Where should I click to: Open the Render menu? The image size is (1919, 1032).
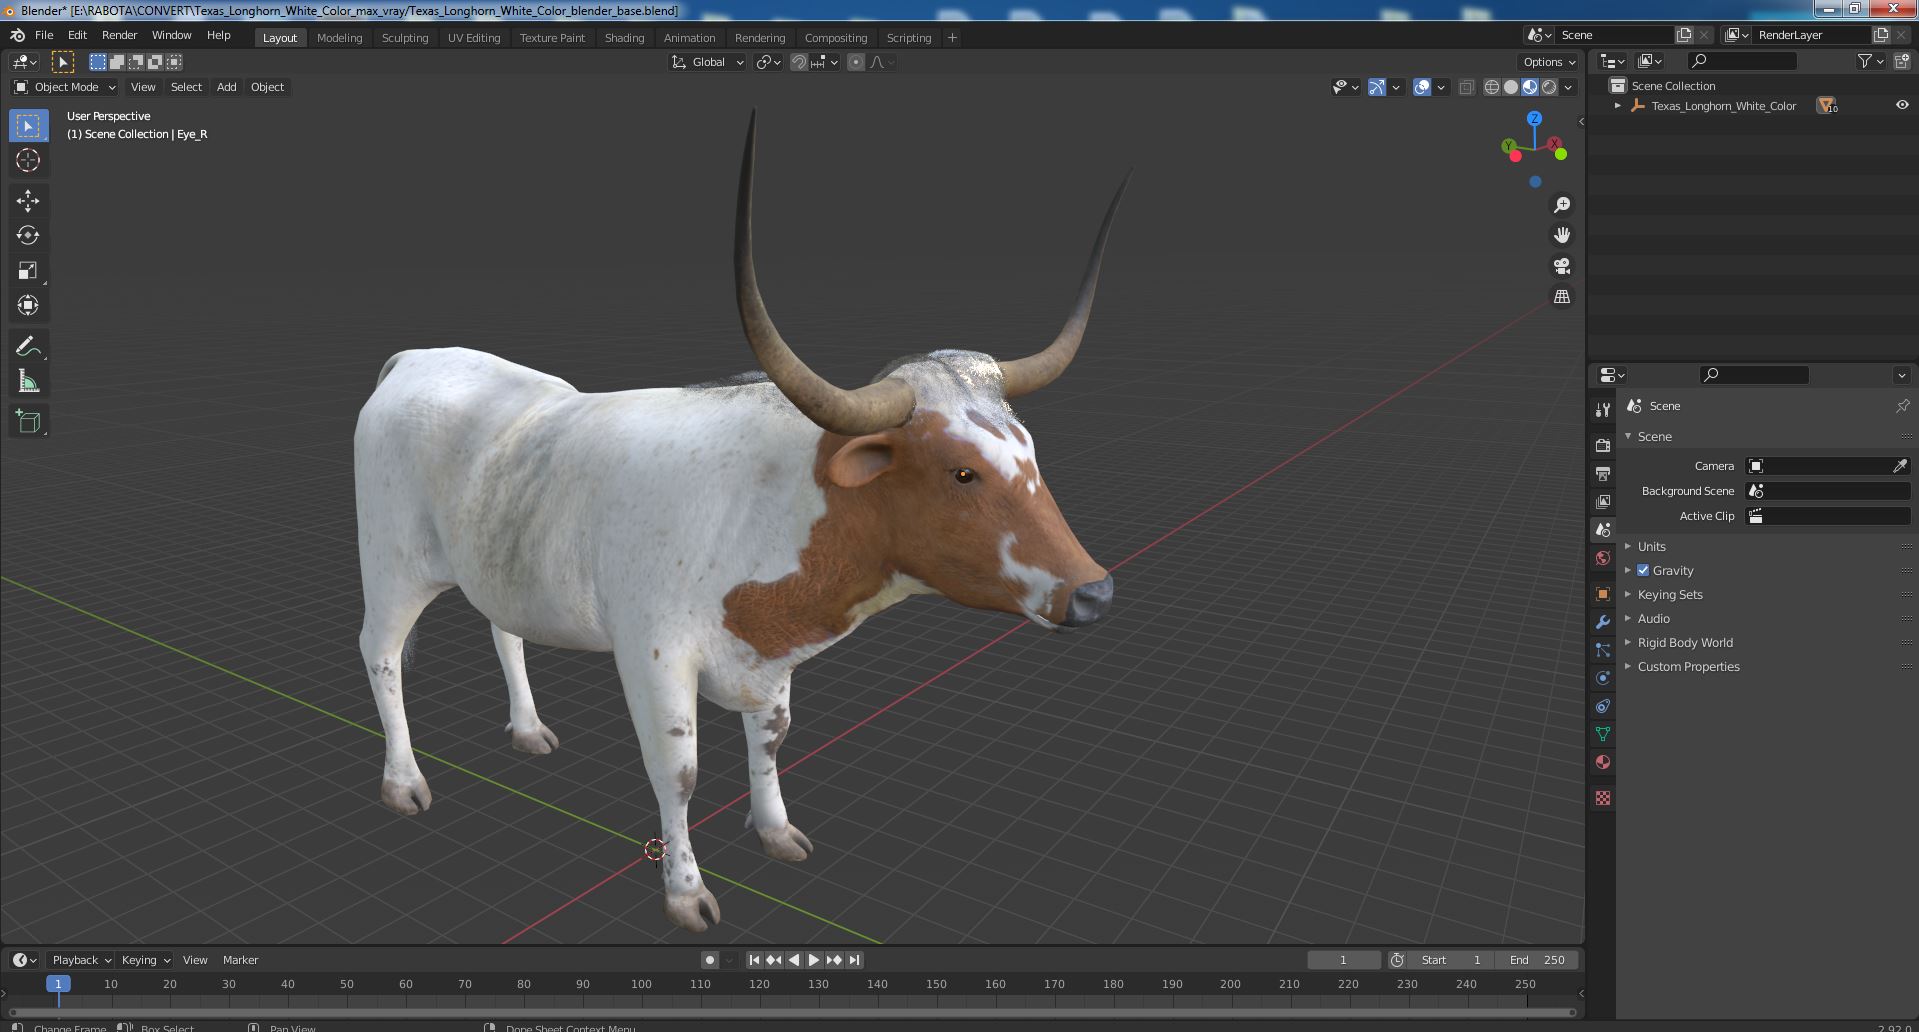(119, 35)
